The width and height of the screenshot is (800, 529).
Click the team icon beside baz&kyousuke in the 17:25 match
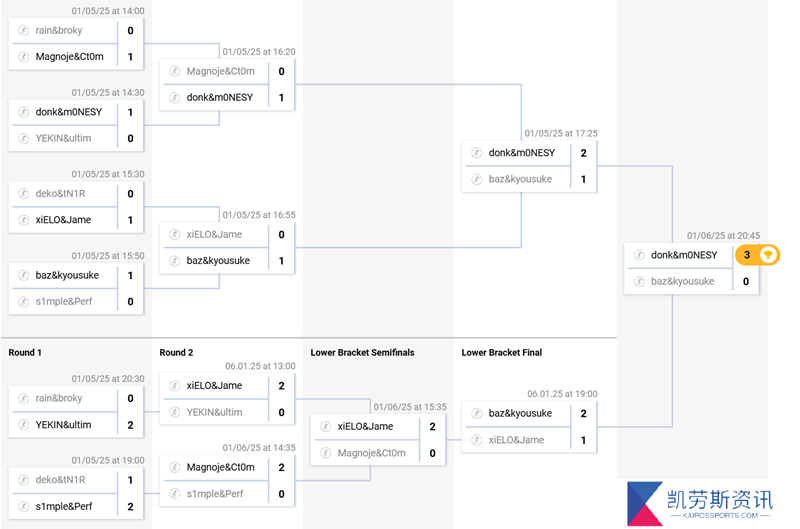(x=477, y=179)
